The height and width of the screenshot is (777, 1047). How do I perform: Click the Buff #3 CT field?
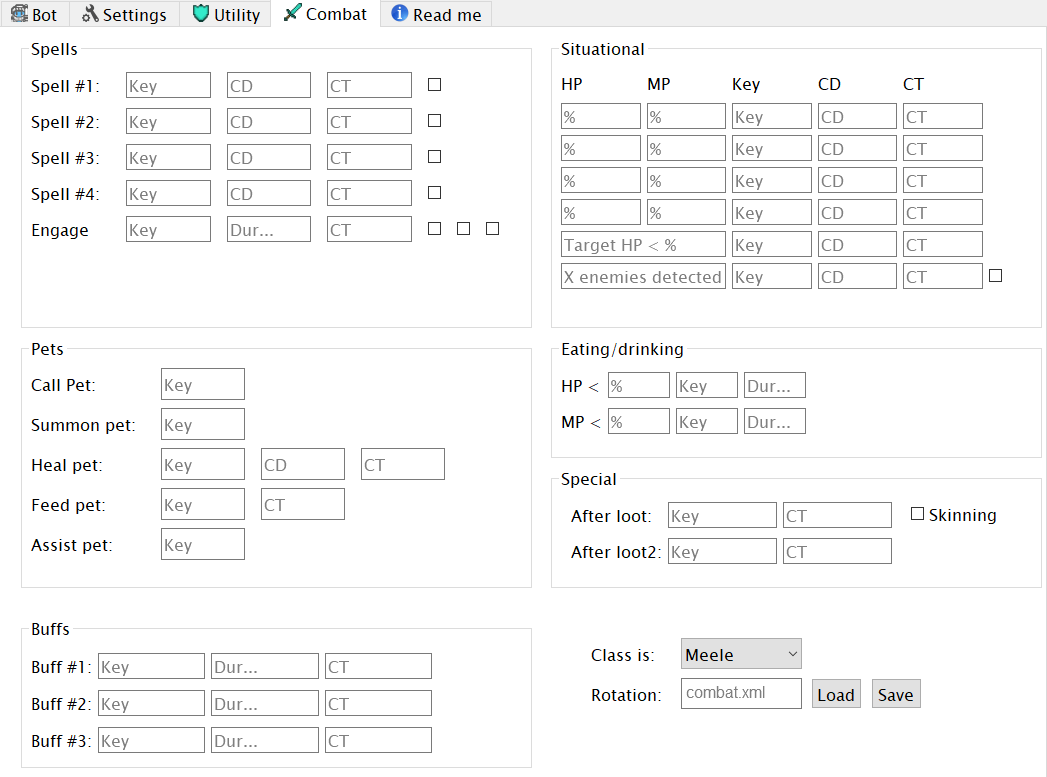click(x=379, y=740)
